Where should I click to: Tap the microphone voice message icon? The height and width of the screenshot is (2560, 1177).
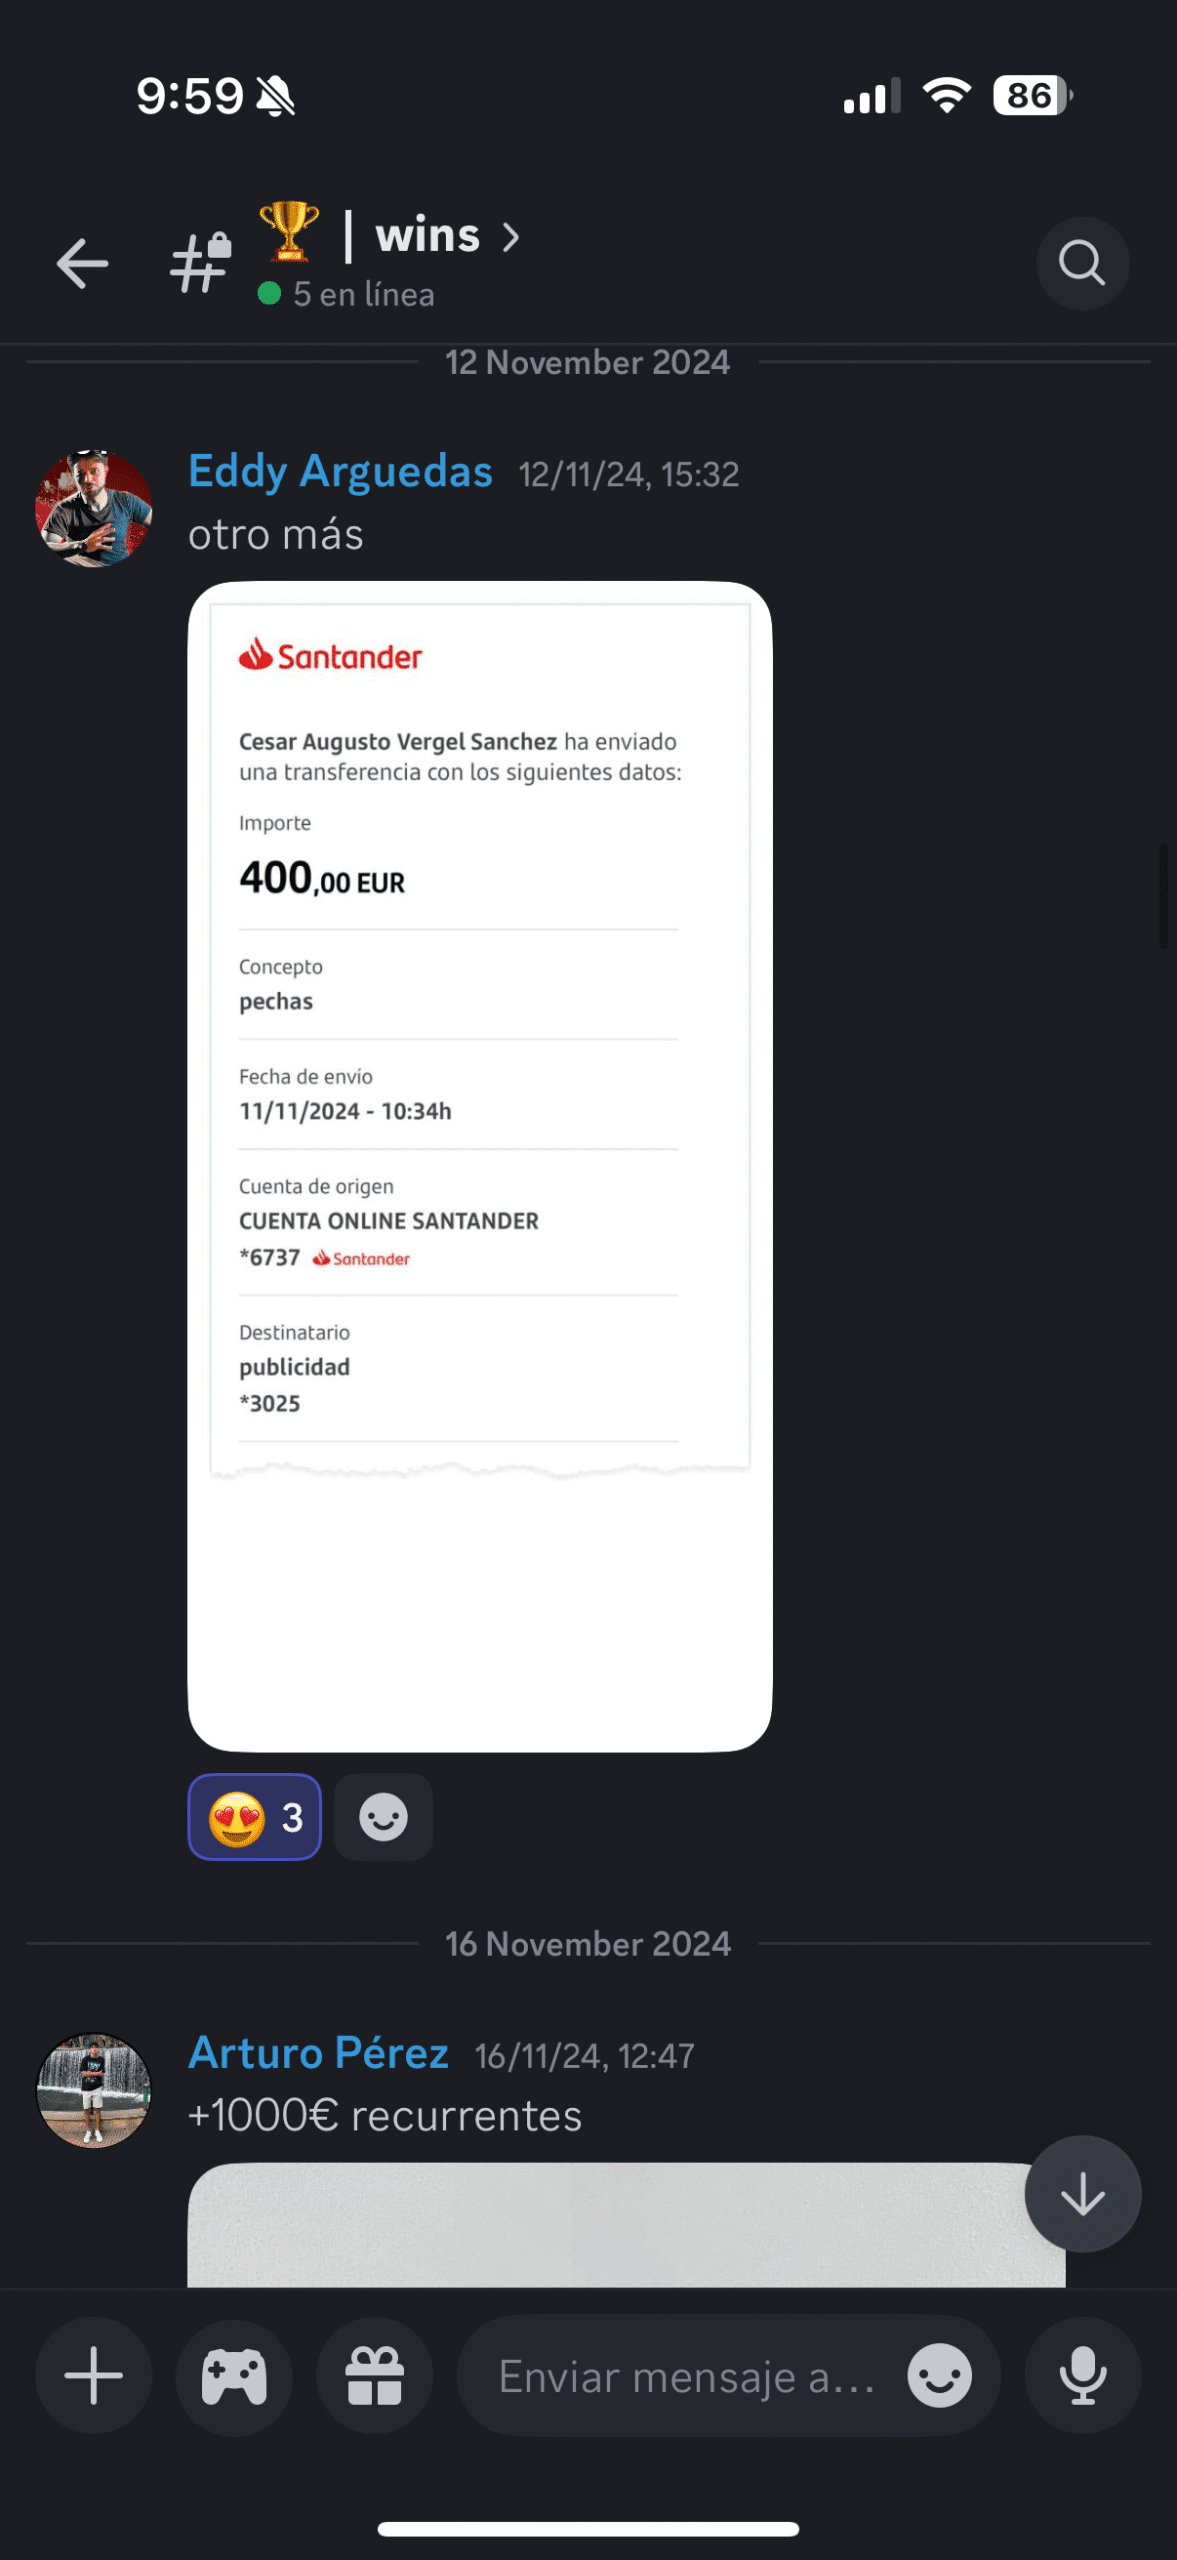(1083, 2375)
